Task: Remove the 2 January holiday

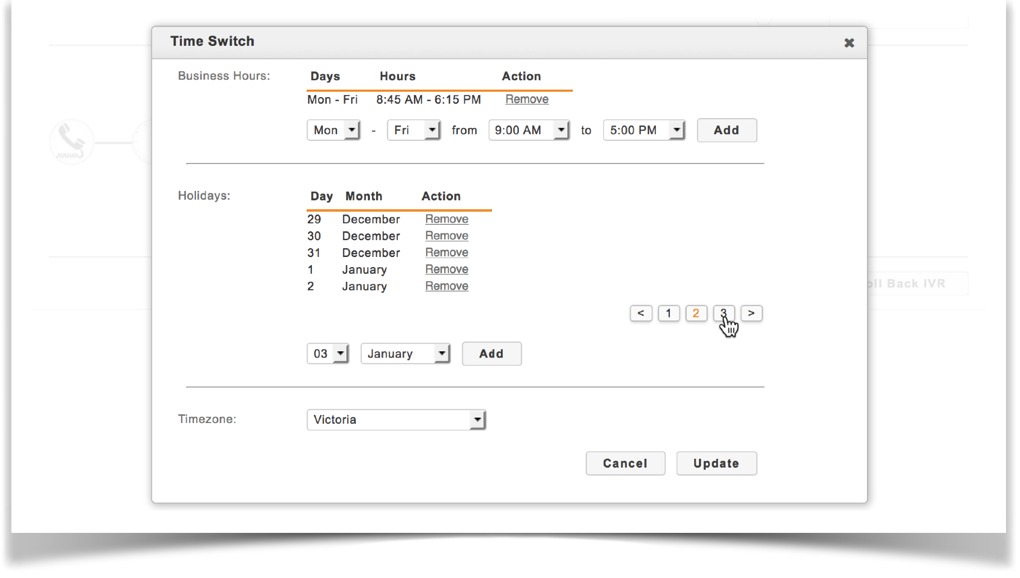Action: (446, 287)
